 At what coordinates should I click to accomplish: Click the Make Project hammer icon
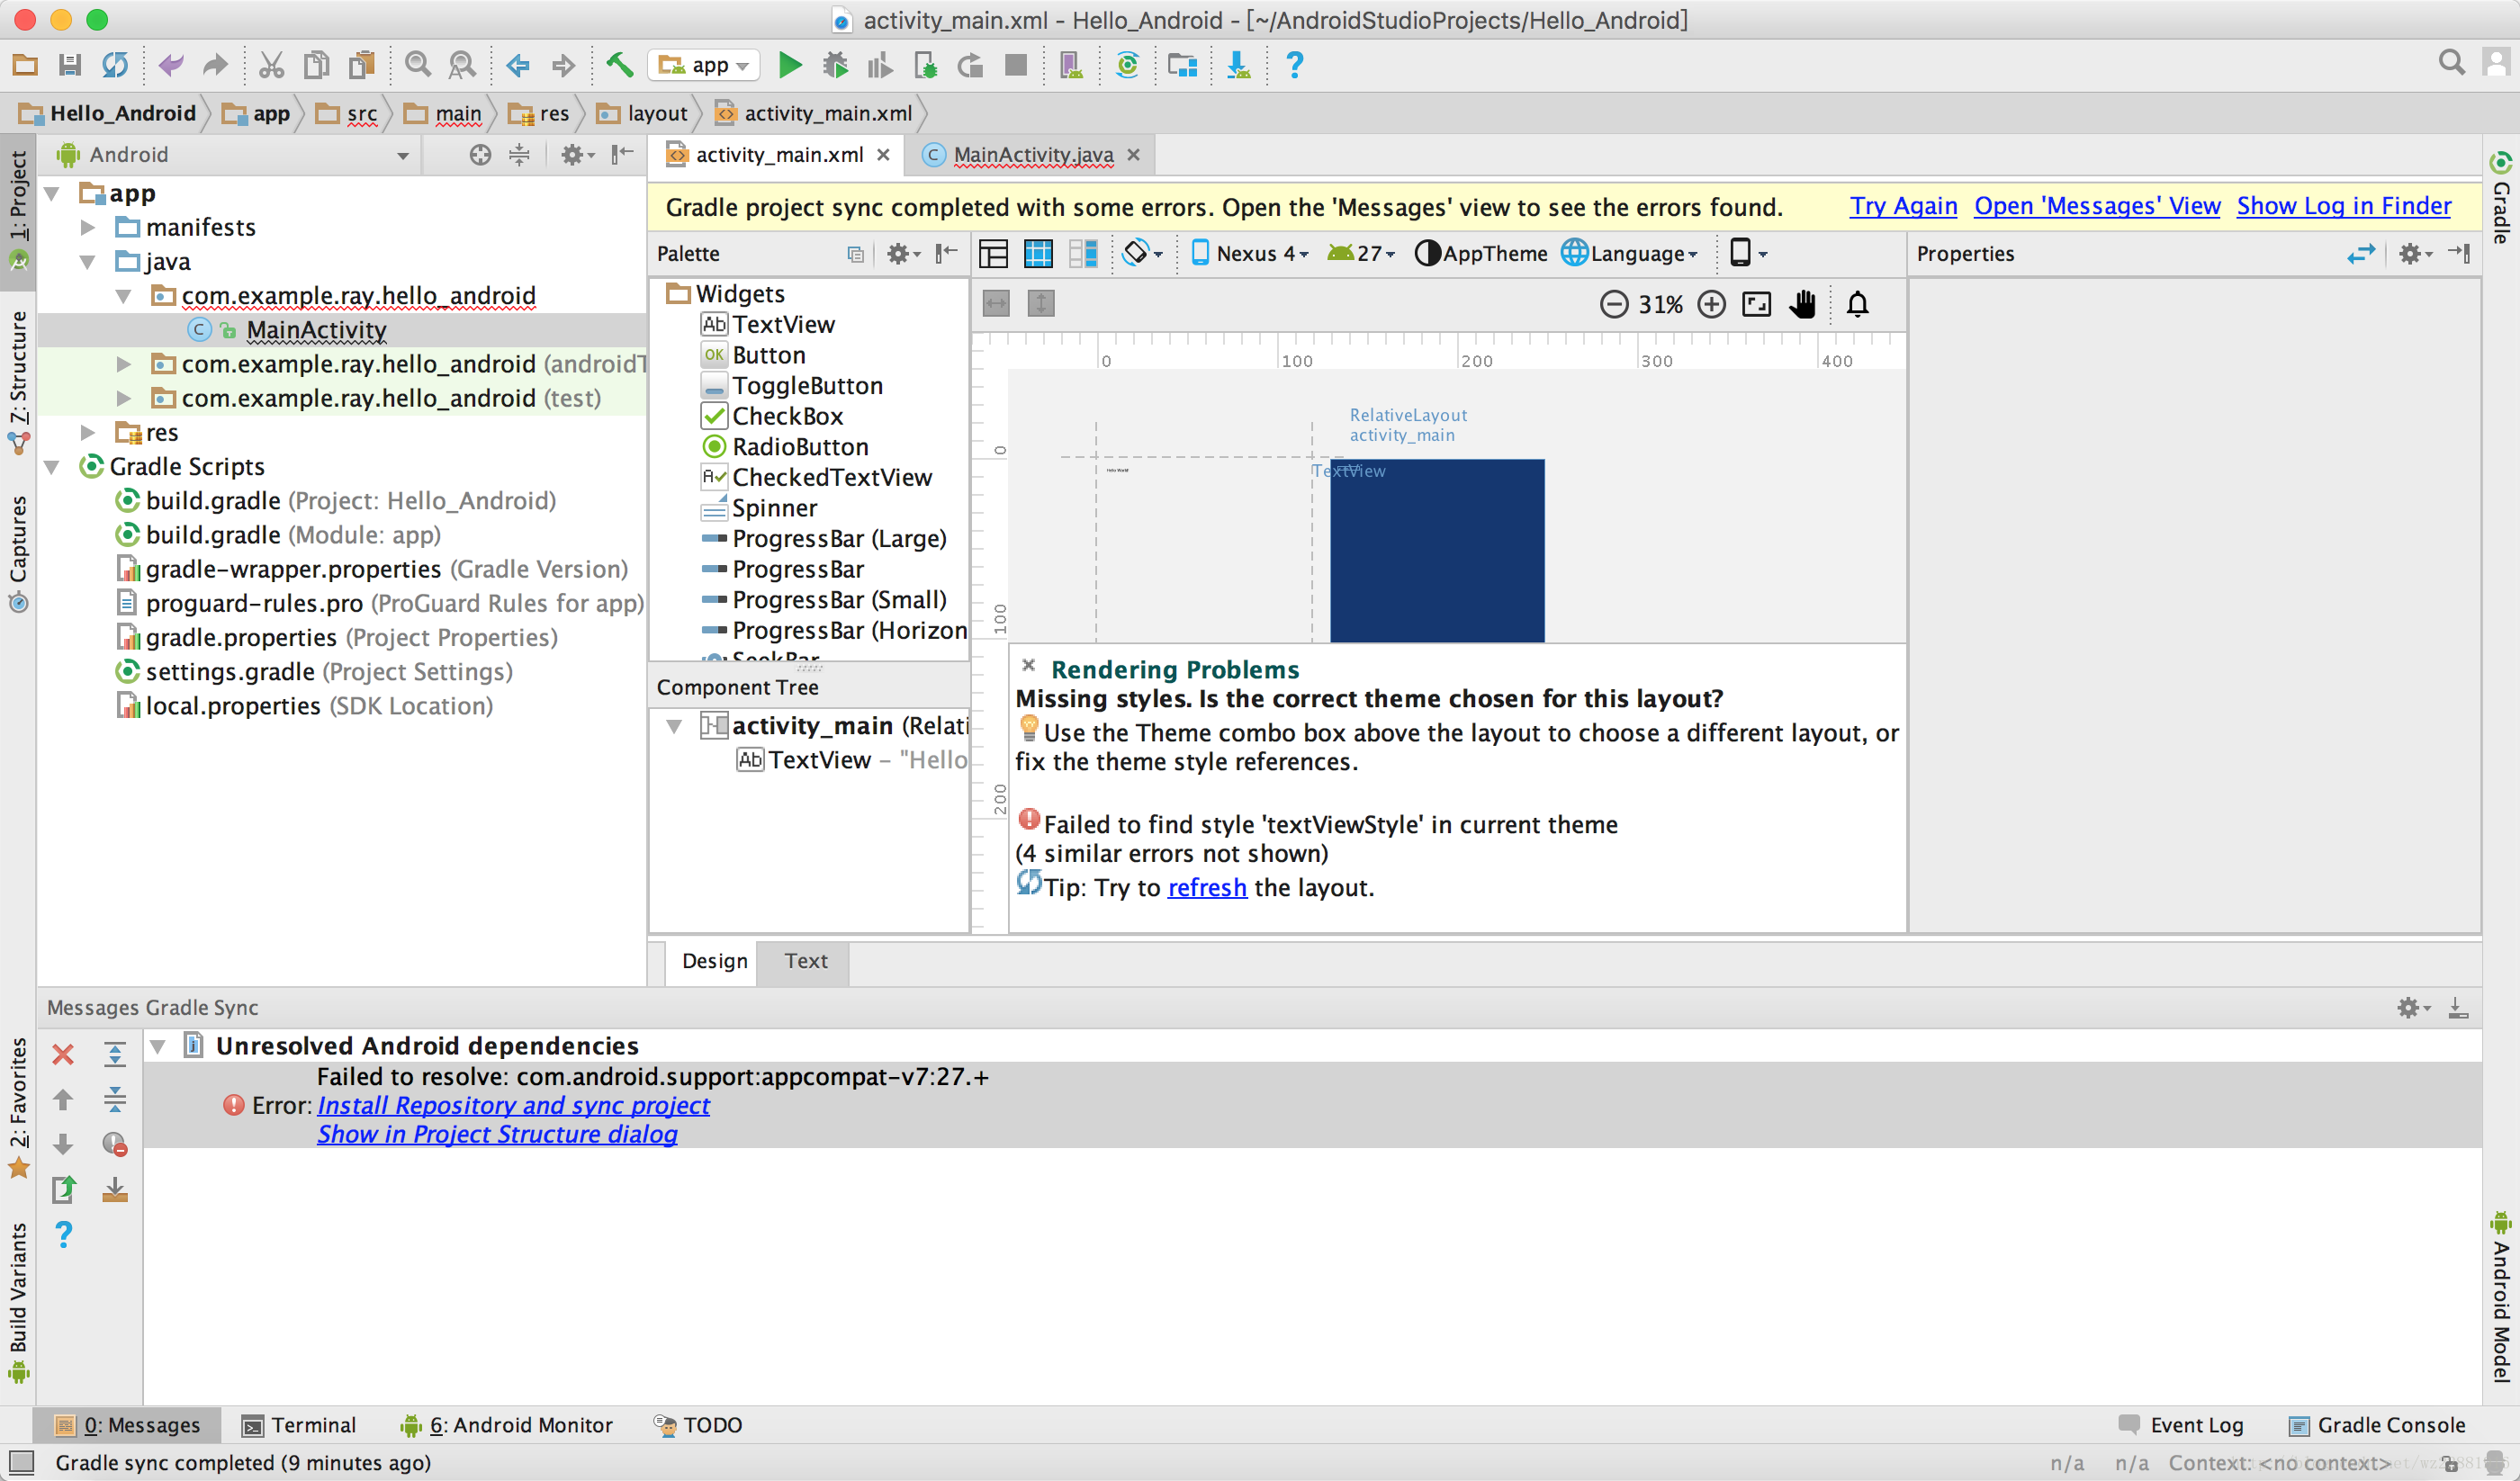[620, 66]
